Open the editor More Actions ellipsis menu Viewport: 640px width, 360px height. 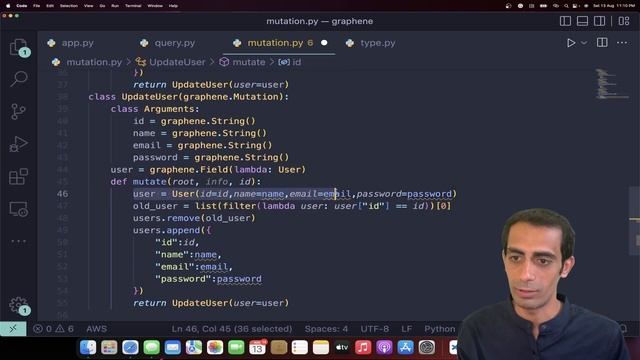622,42
